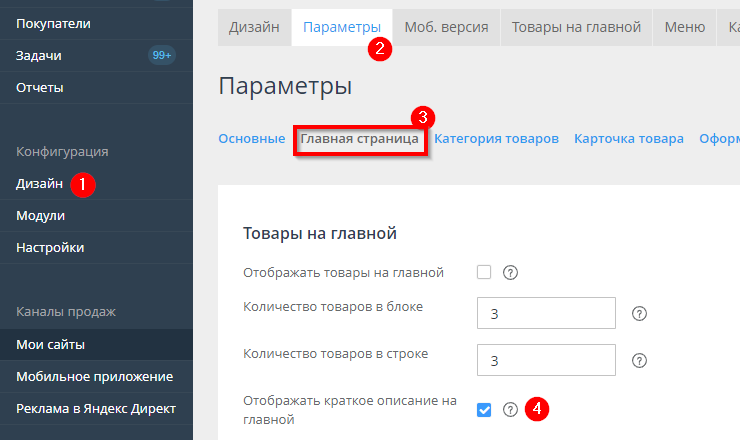Screen dimensions: 740x440
Task: Go to the Главная страница section
Action: [x=360, y=139]
